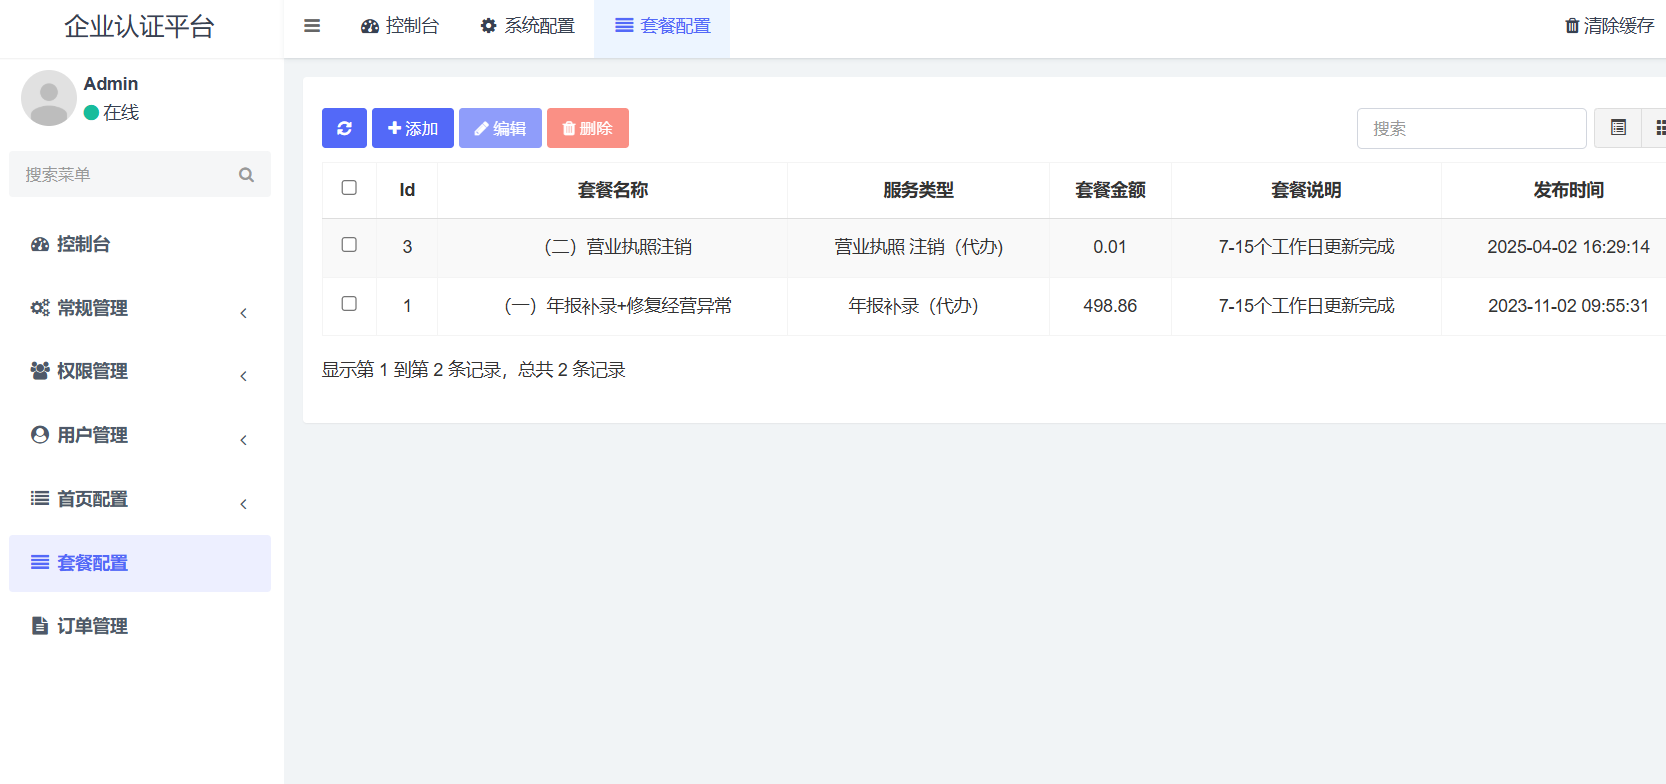Switch to the 控制台 top tab
Image resolution: width=1666 pixels, height=784 pixels.
[400, 26]
